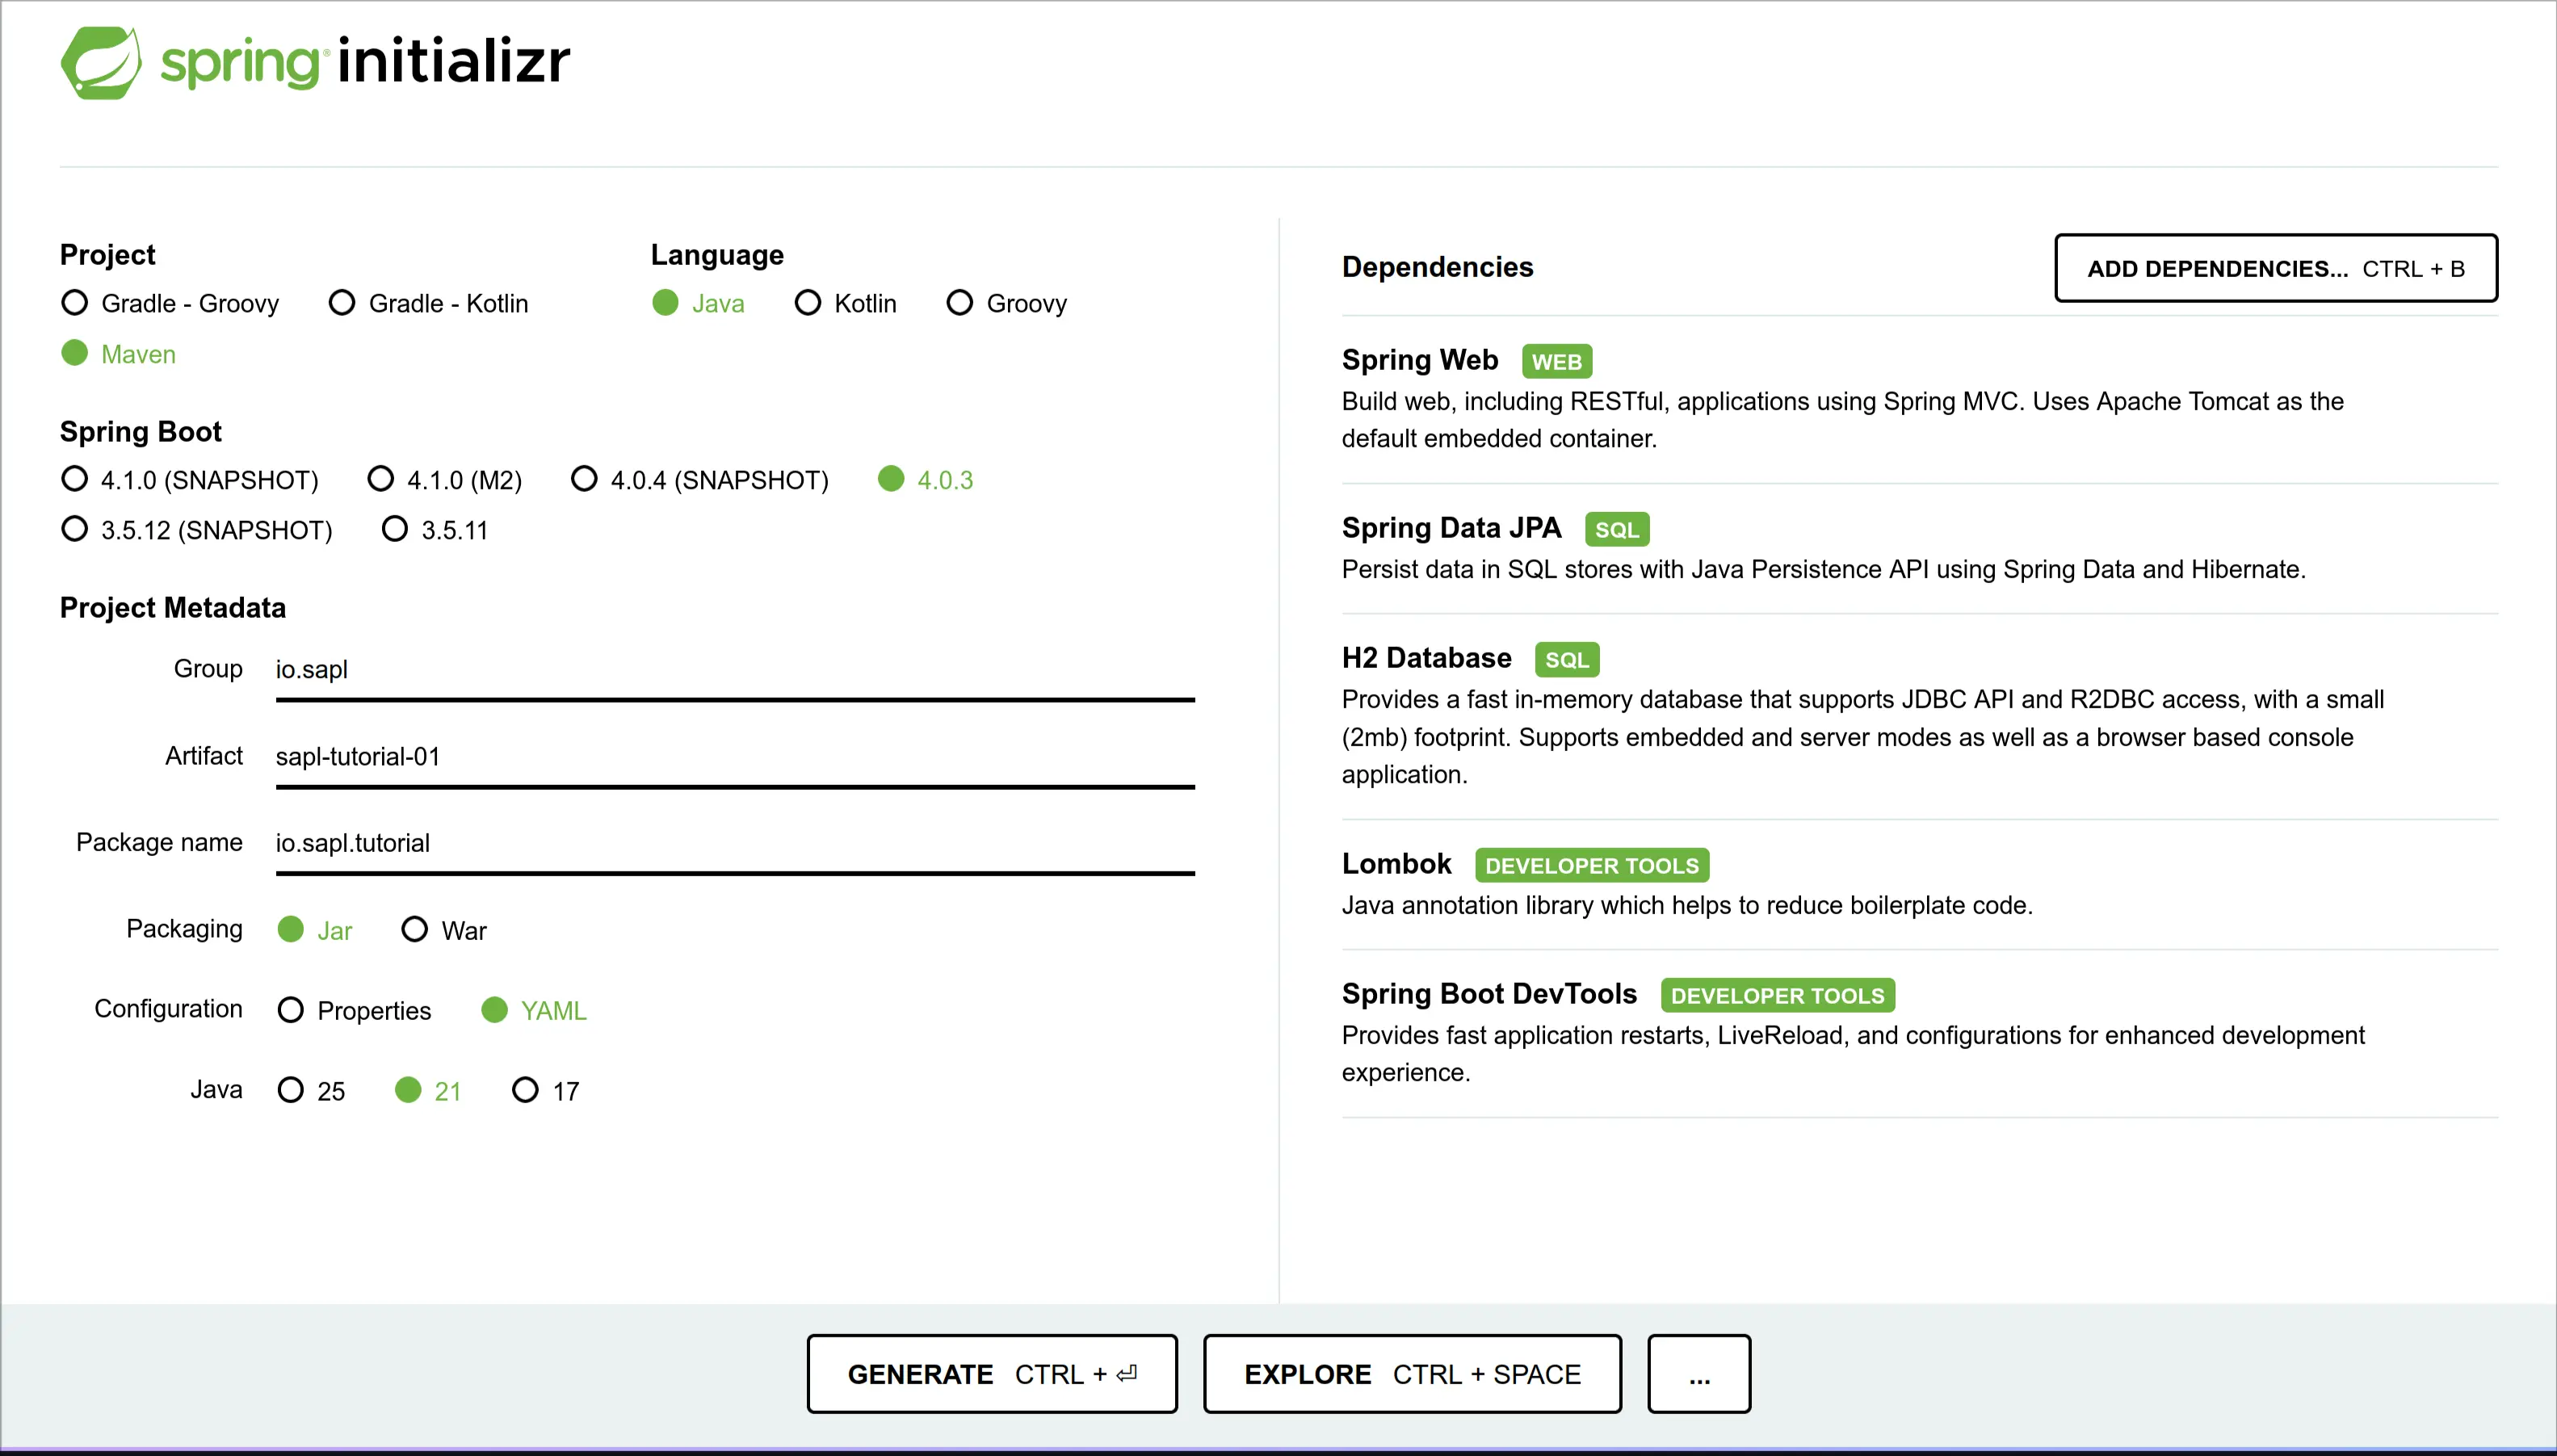
Task: Click the Spring leaf logo icon
Action: tap(101, 62)
